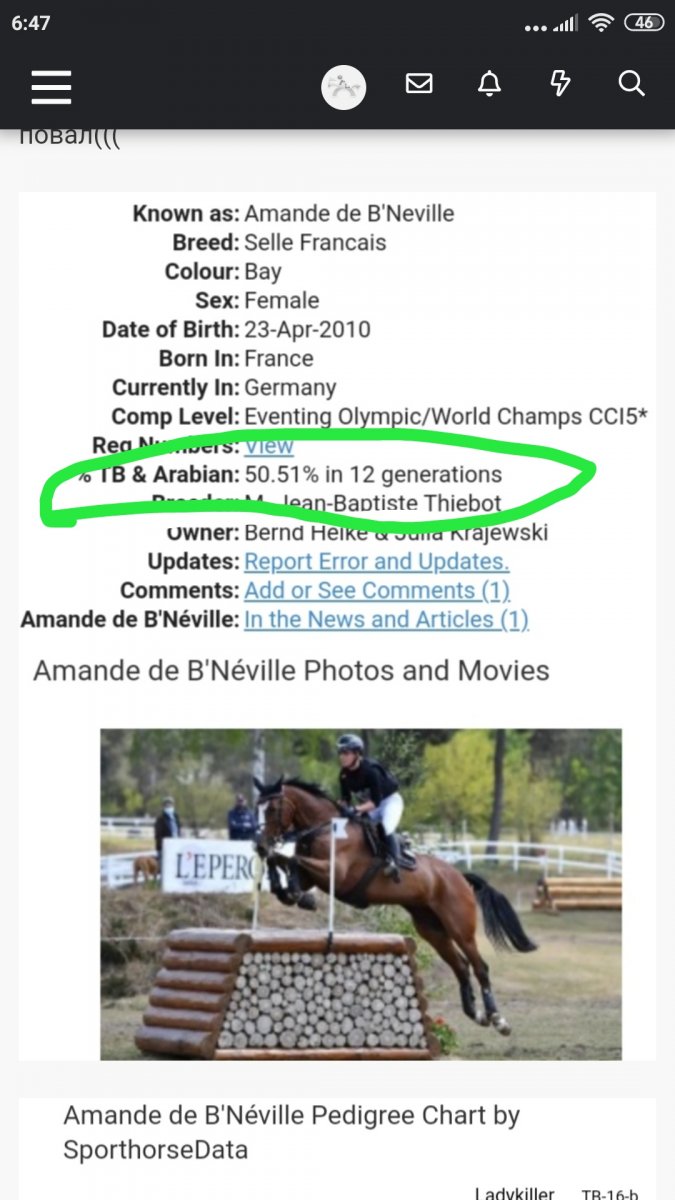Tap the Photos and Movies heading

click(x=291, y=670)
